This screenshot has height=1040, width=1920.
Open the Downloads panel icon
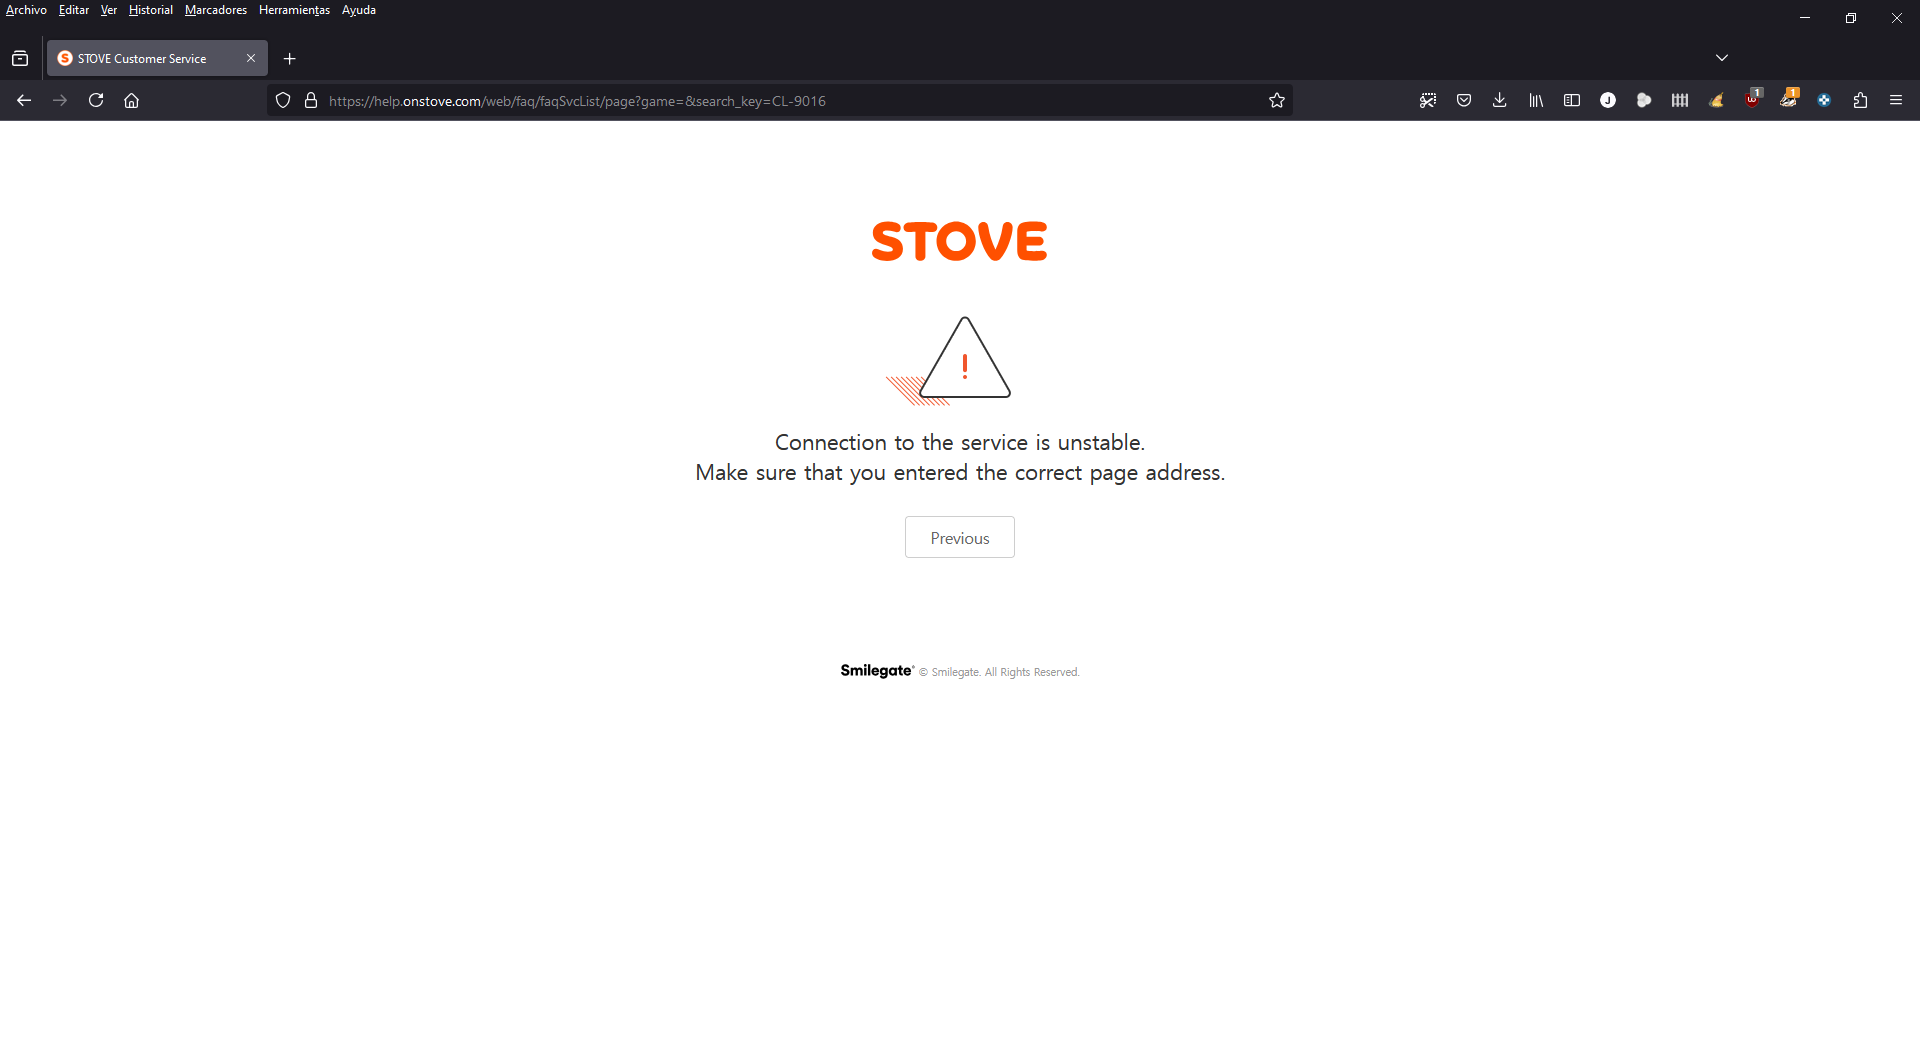(1500, 100)
